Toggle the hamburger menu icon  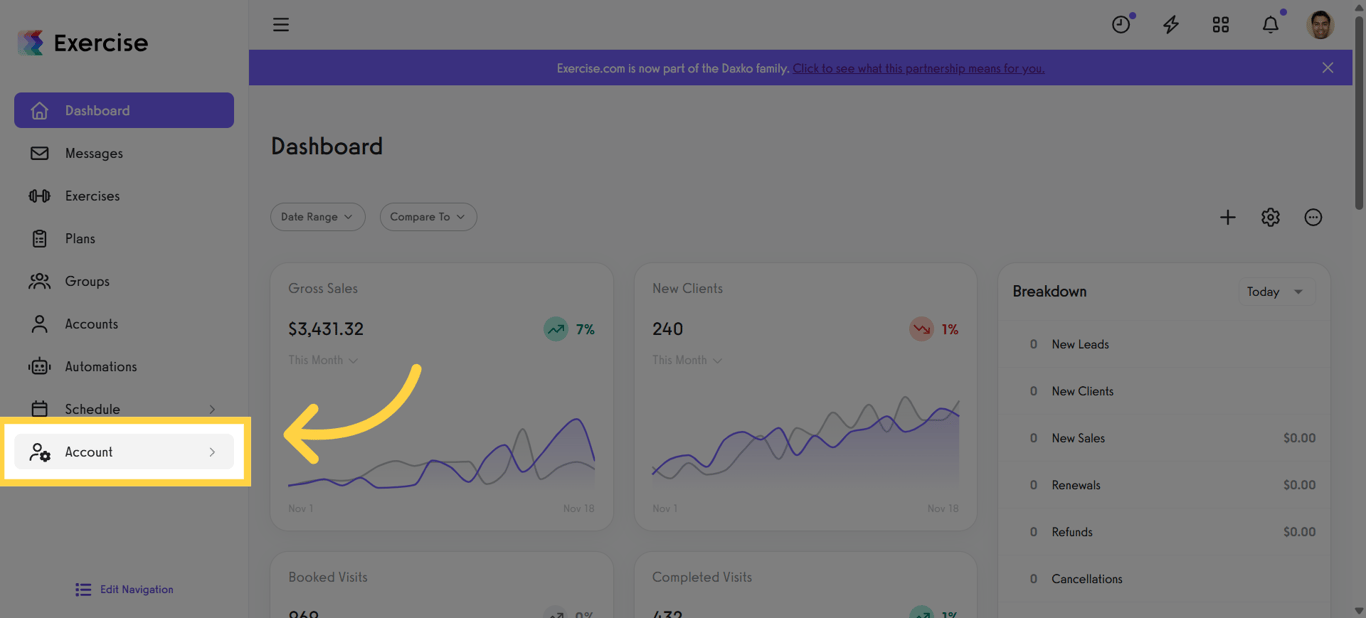(281, 25)
